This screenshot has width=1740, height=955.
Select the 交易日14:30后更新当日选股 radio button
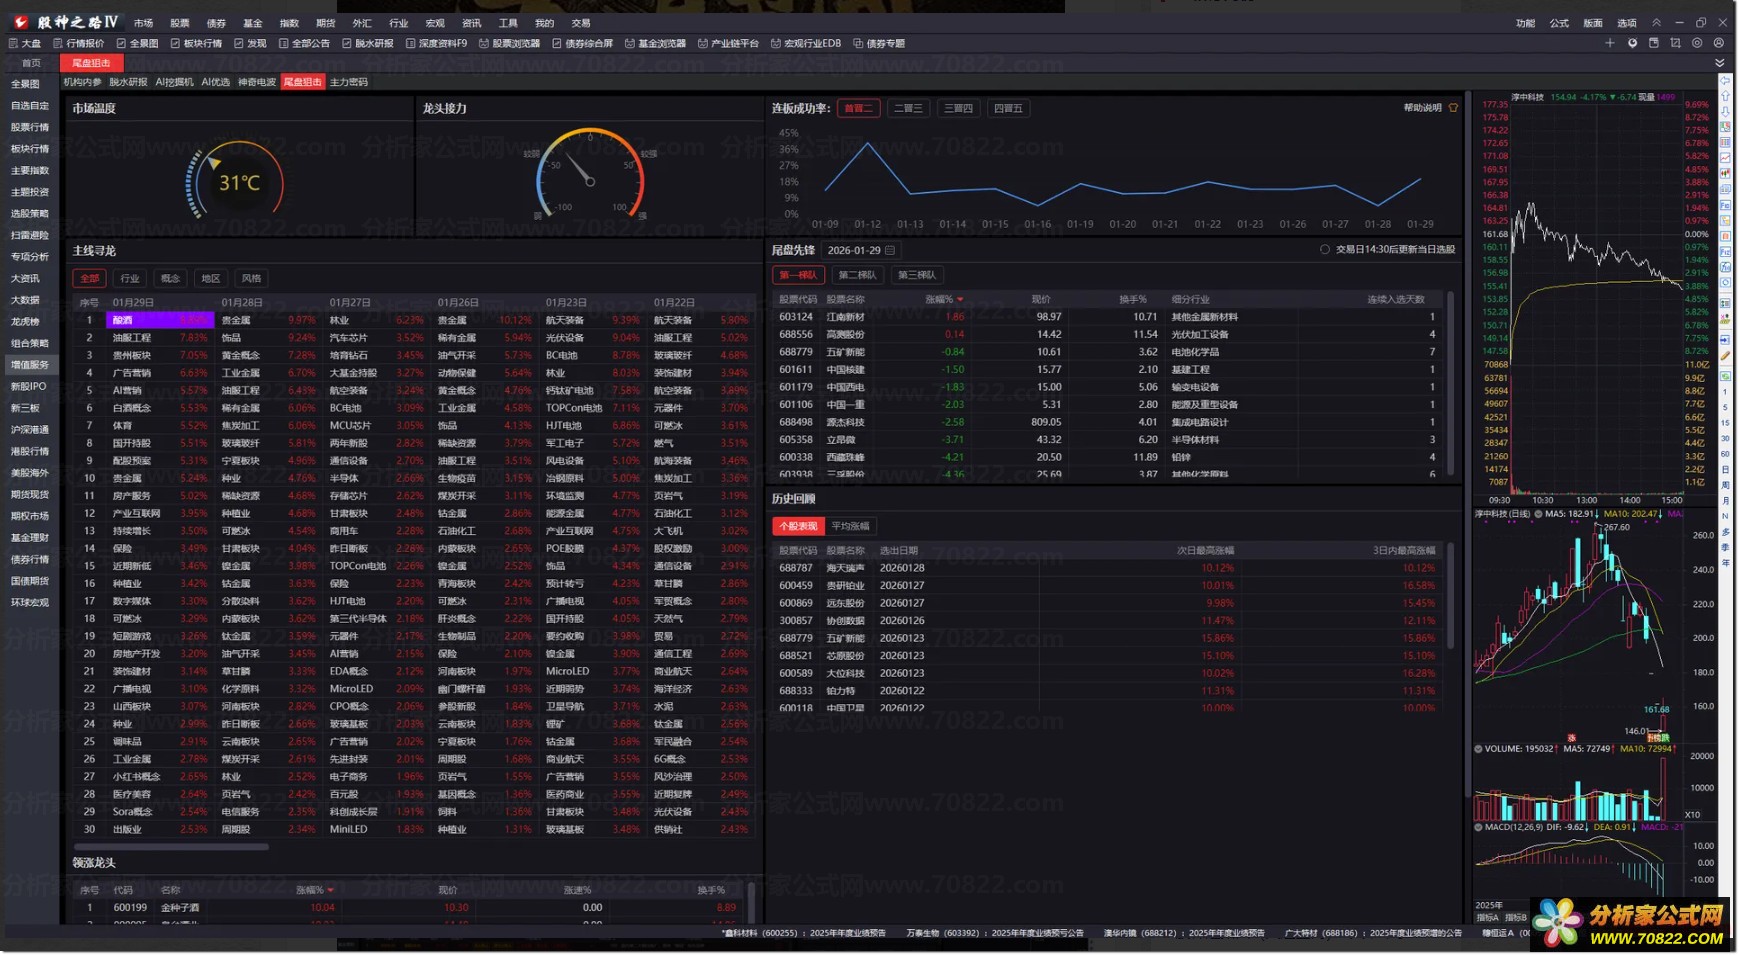coord(1325,250)
